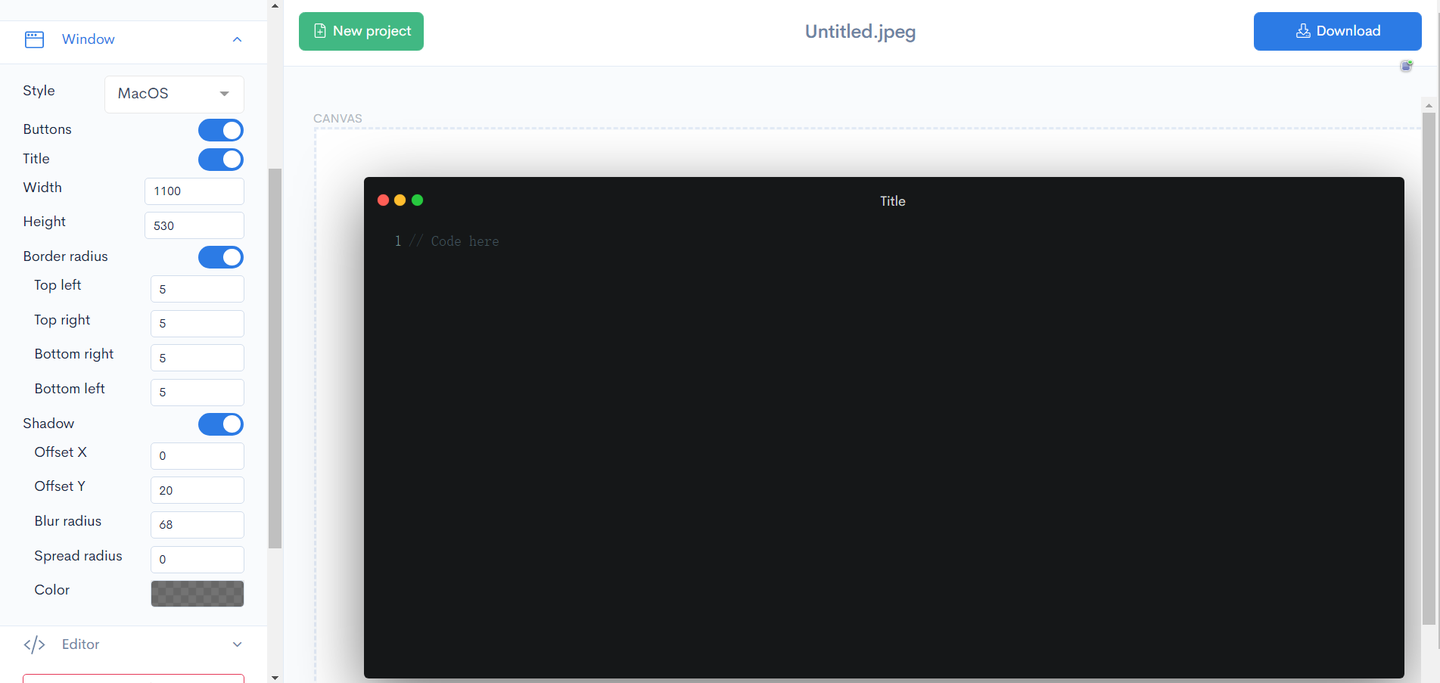
Task: Click the red close circle on the mock window
Action: coord(383,200)
